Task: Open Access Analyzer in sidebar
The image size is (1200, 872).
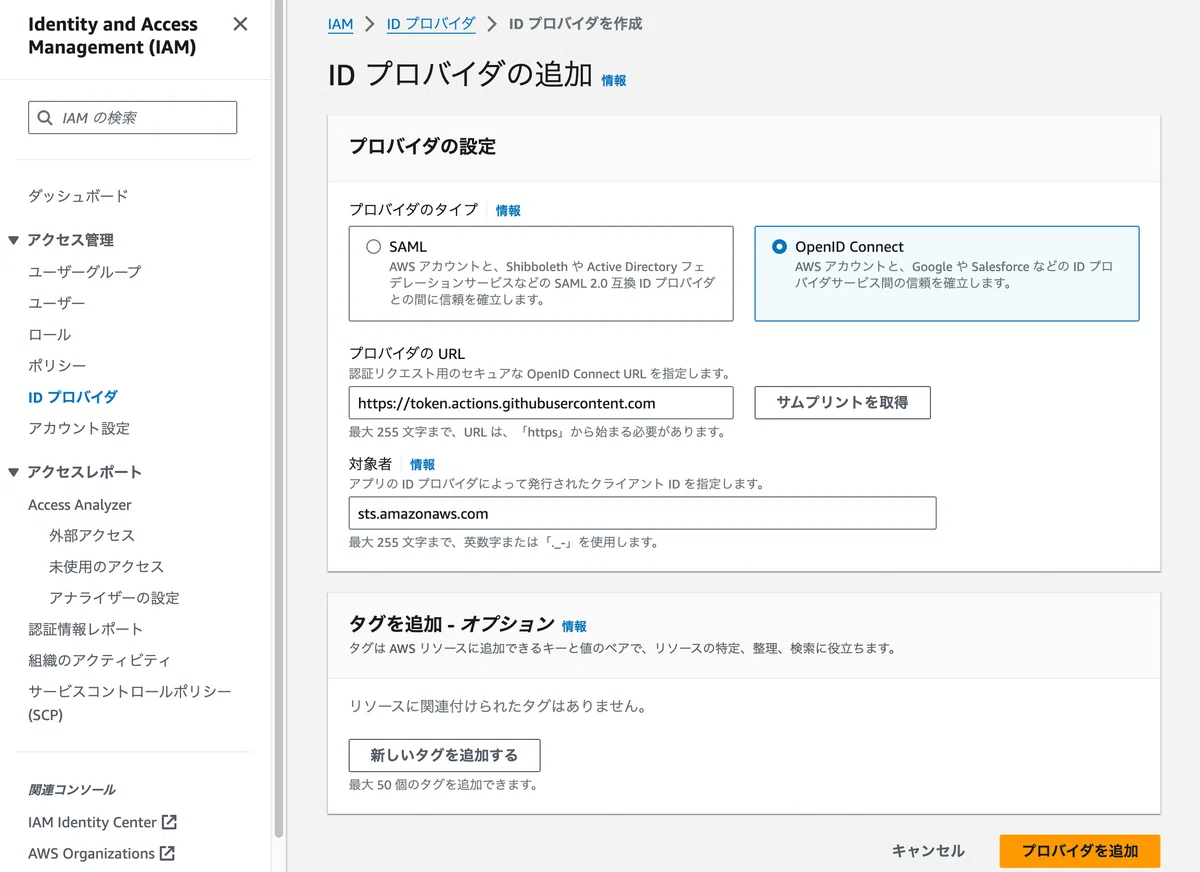Action: (x=80, y=505)
